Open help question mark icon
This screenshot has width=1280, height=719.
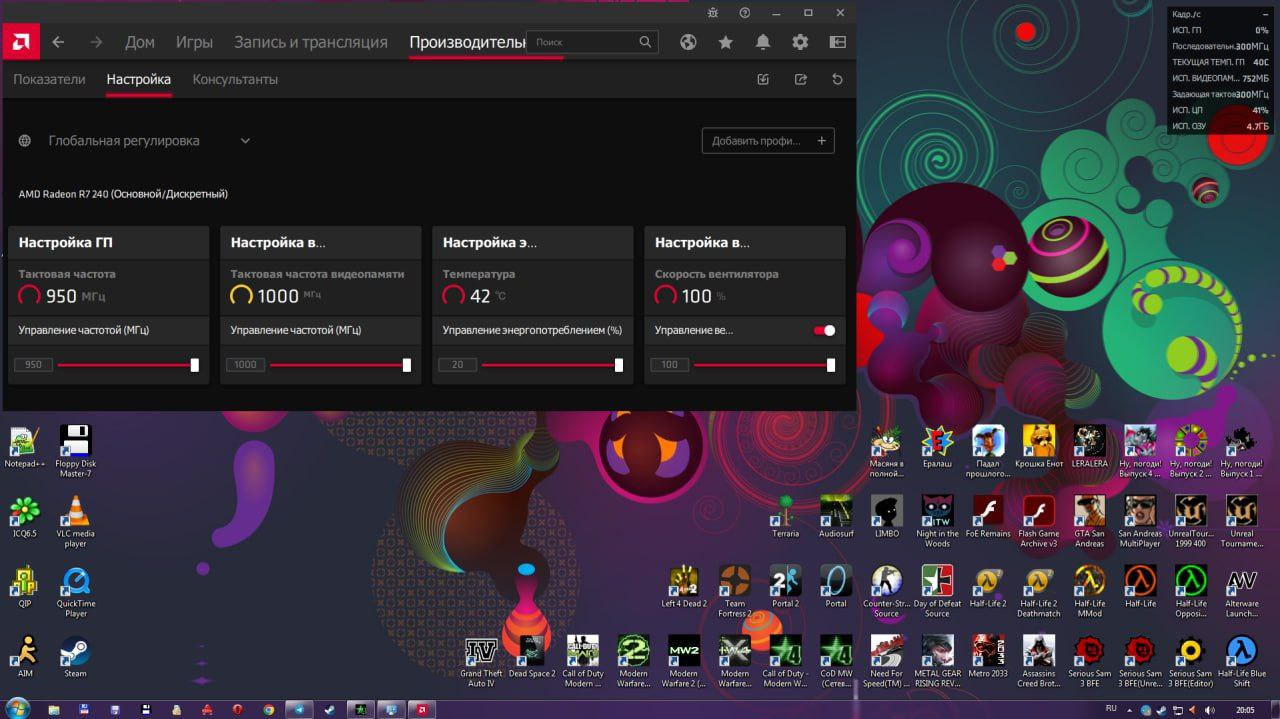click(x=744, y=12)
